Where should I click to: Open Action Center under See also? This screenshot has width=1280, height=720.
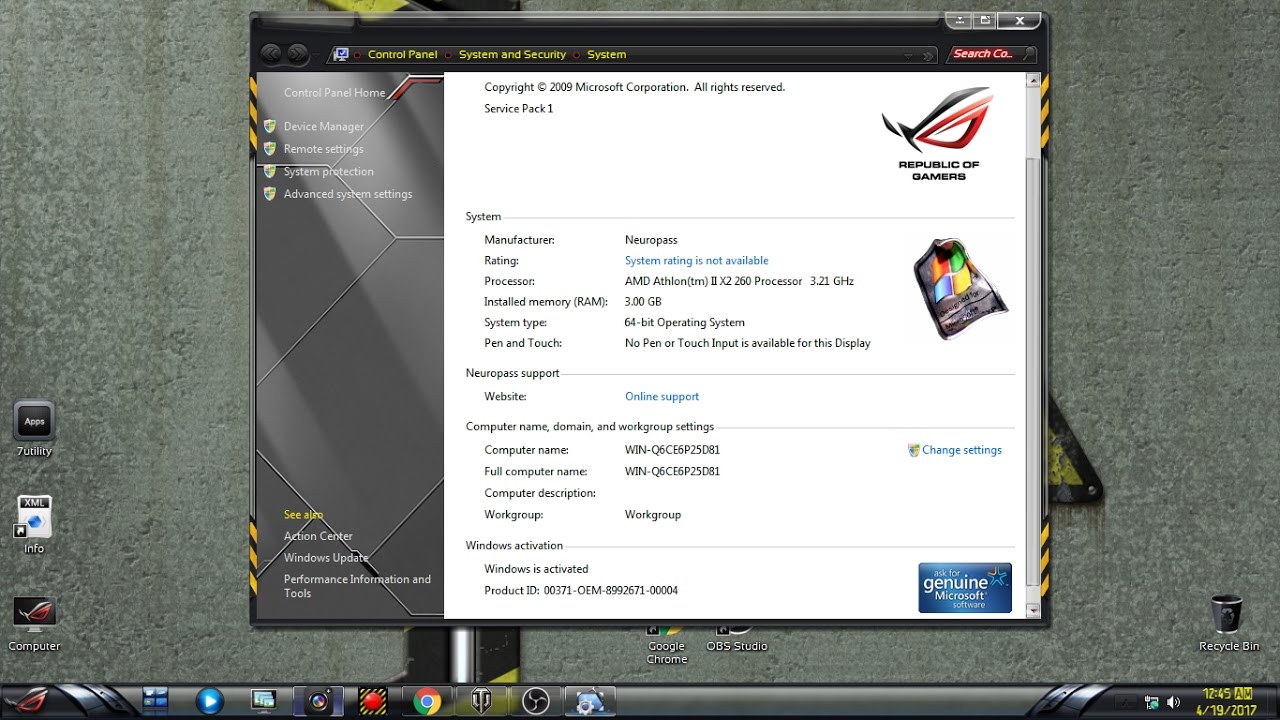pos(318,536)
